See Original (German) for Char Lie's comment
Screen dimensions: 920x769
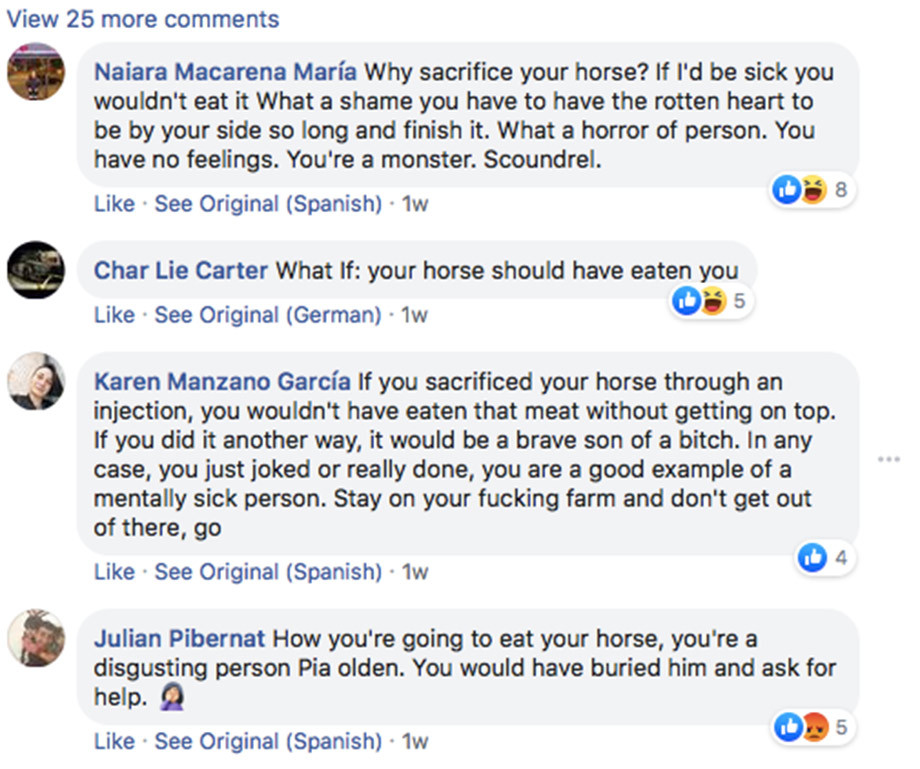tap(268, 315)
